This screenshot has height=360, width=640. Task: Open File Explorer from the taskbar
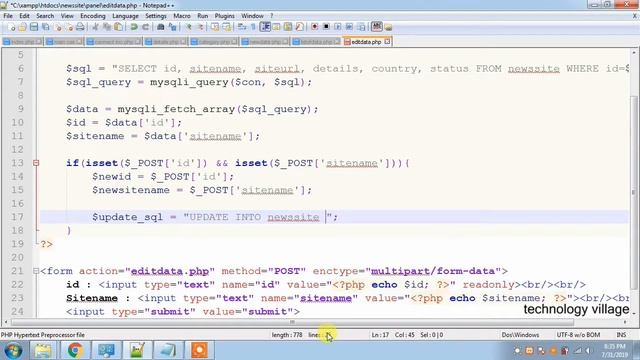43,351
